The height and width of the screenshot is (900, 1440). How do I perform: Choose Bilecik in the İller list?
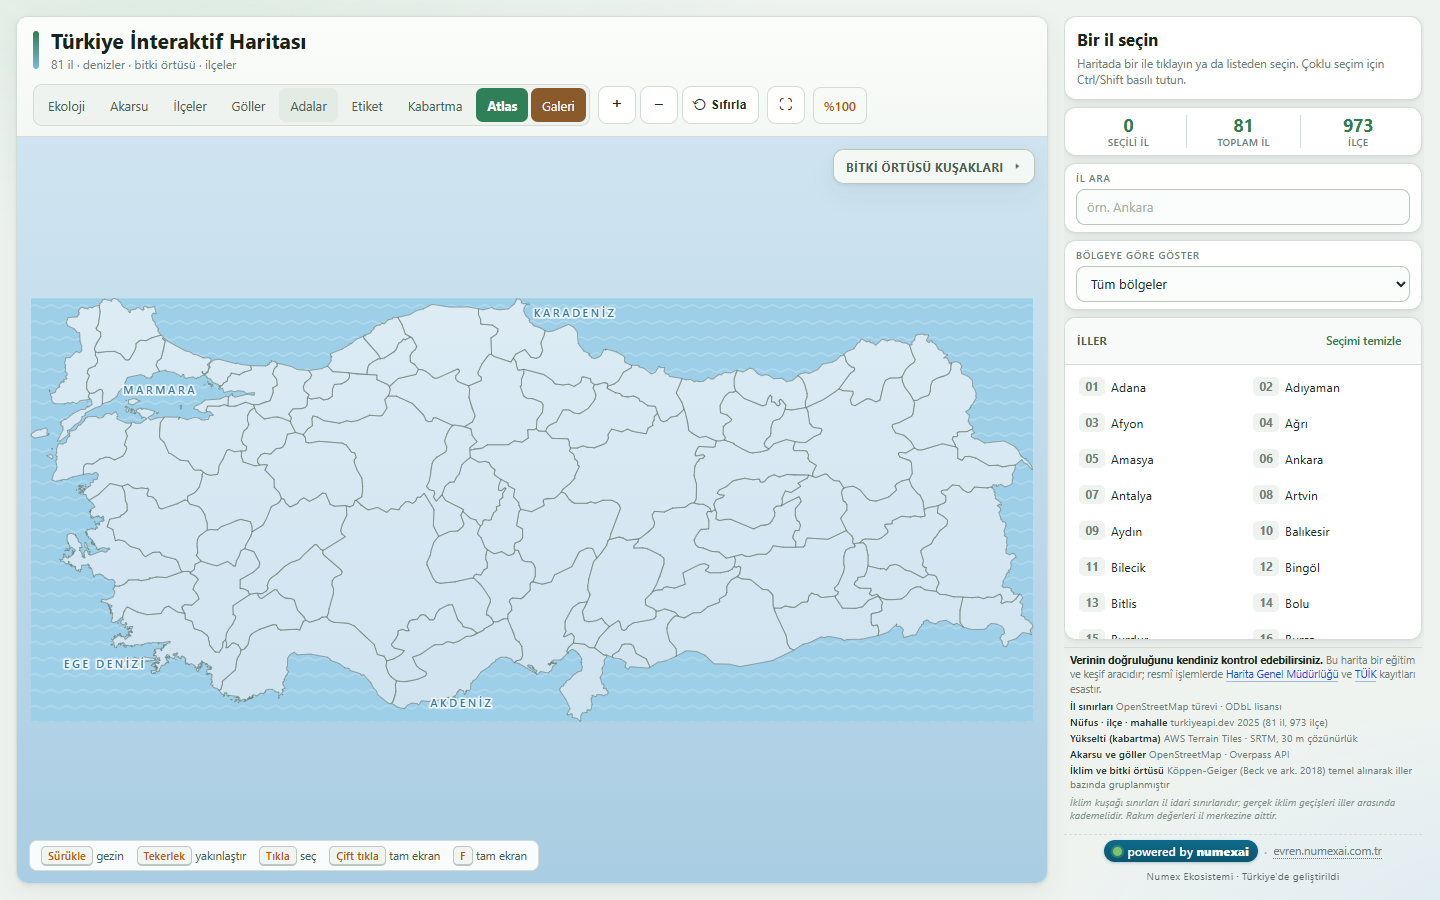[1156, 567]
